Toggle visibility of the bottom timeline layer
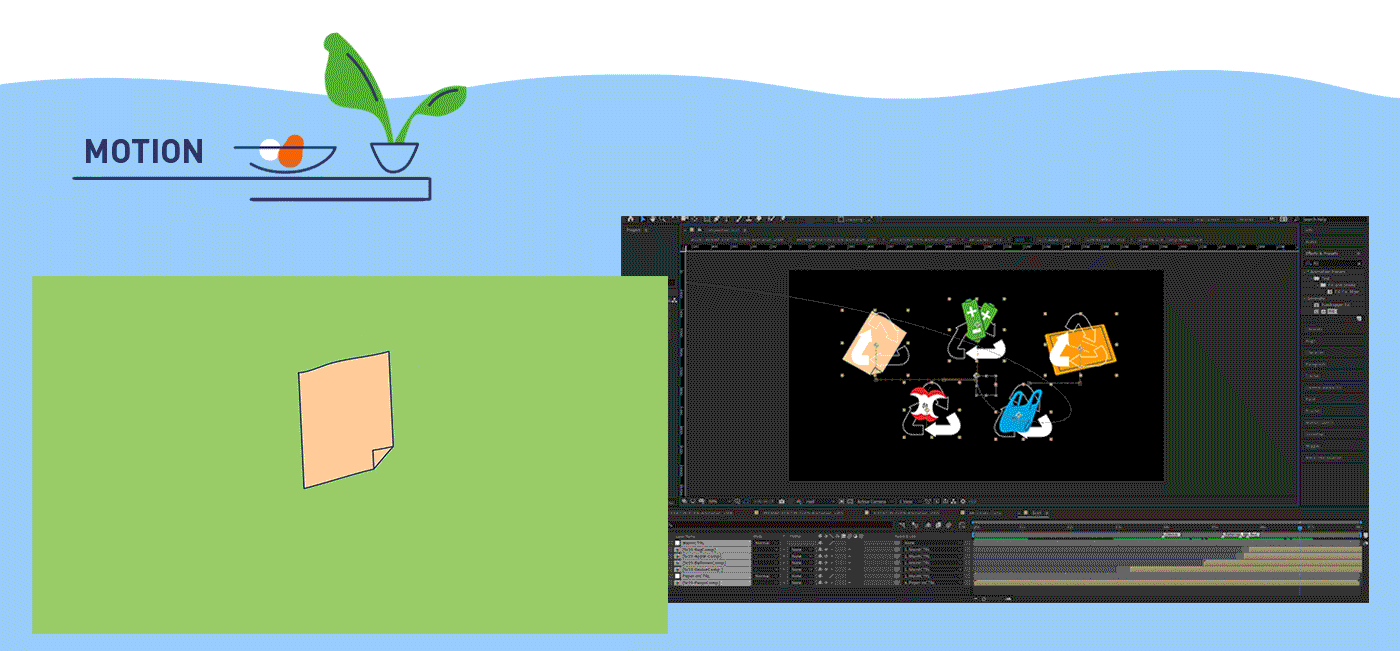 (x=677, y=582)
